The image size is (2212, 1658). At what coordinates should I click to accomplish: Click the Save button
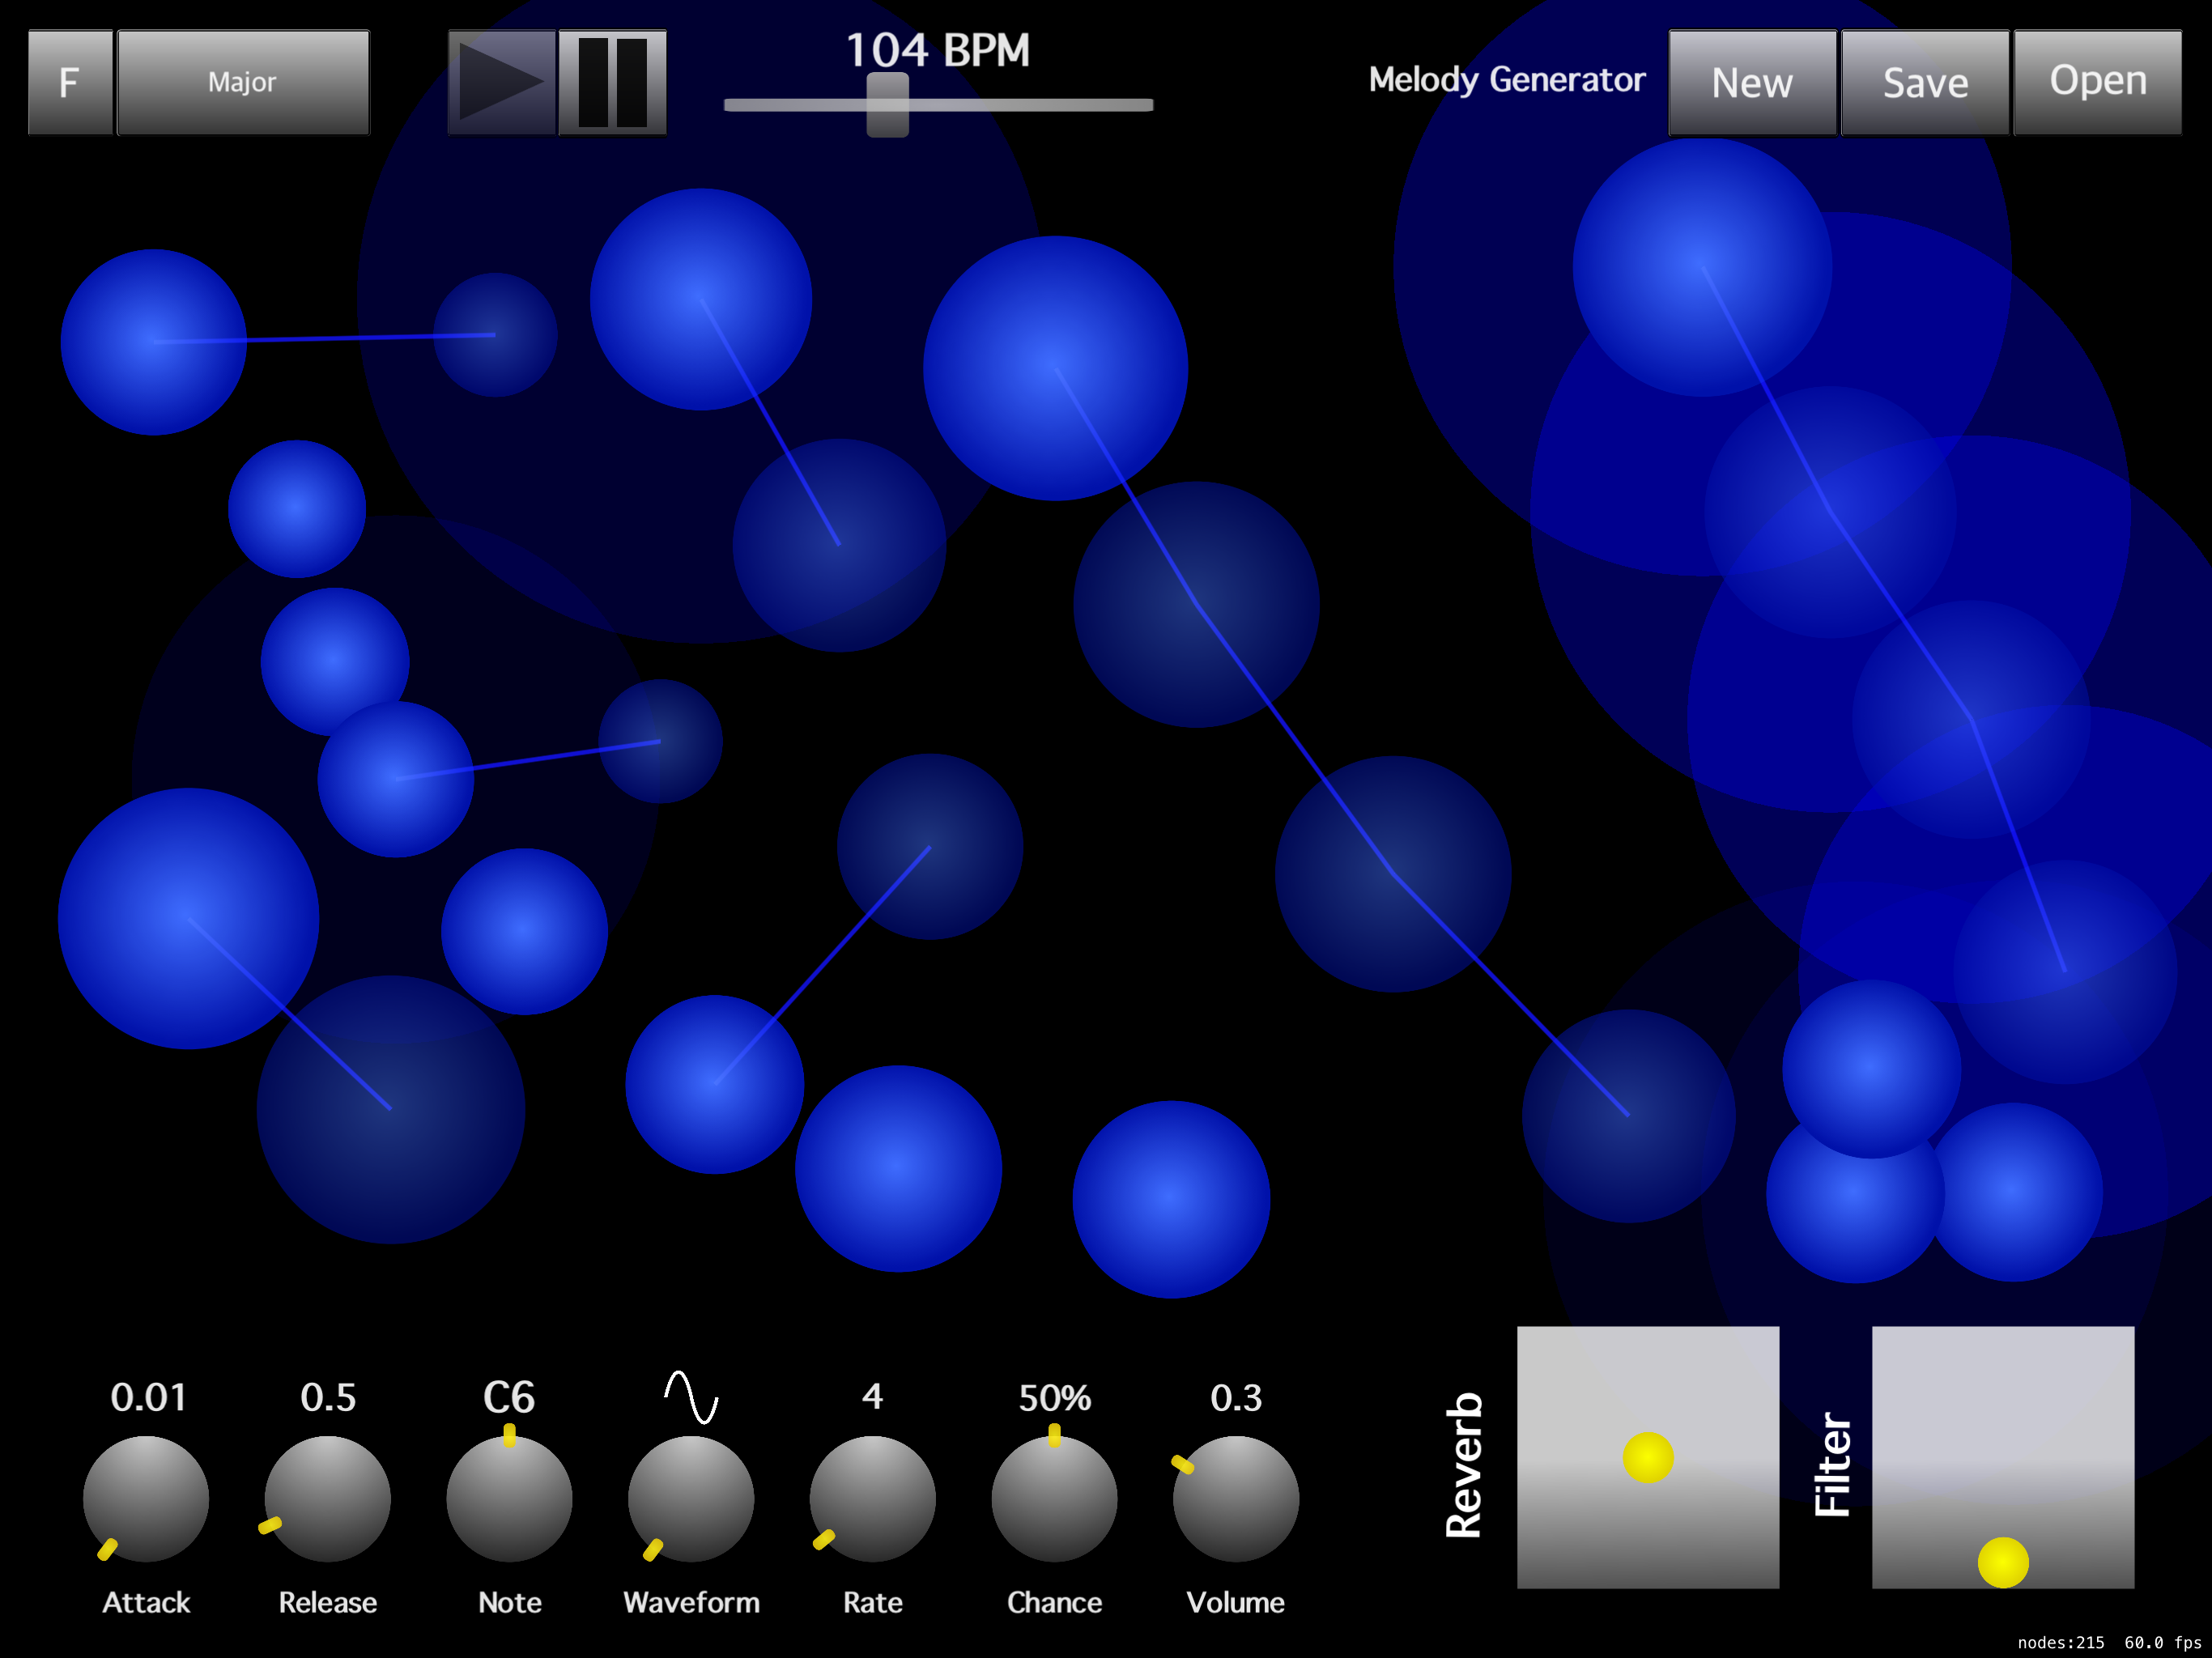[x=1925, y=82]
